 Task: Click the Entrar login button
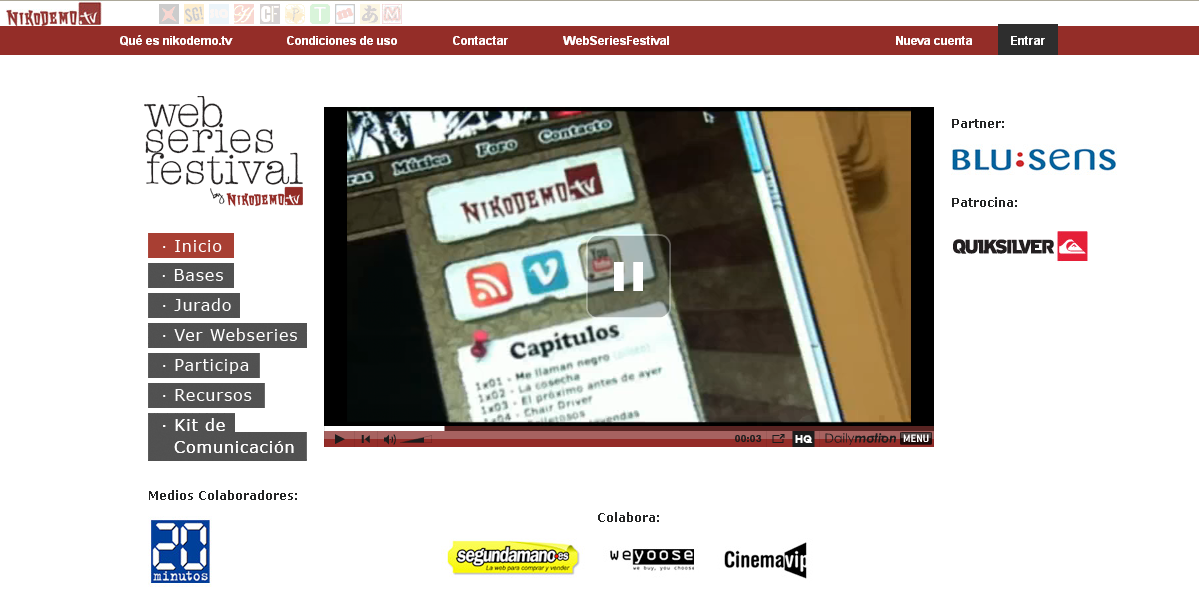(1028, 40)
